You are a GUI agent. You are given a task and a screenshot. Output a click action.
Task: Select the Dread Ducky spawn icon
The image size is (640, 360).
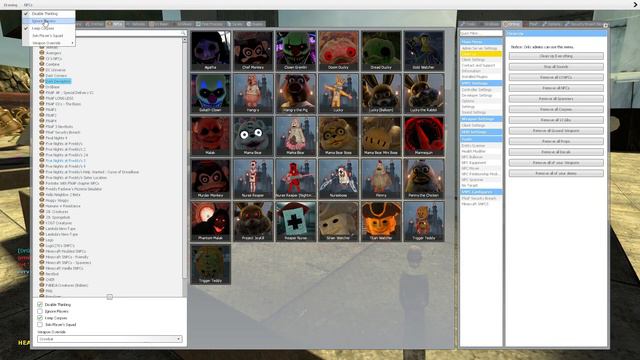point(381,51)
